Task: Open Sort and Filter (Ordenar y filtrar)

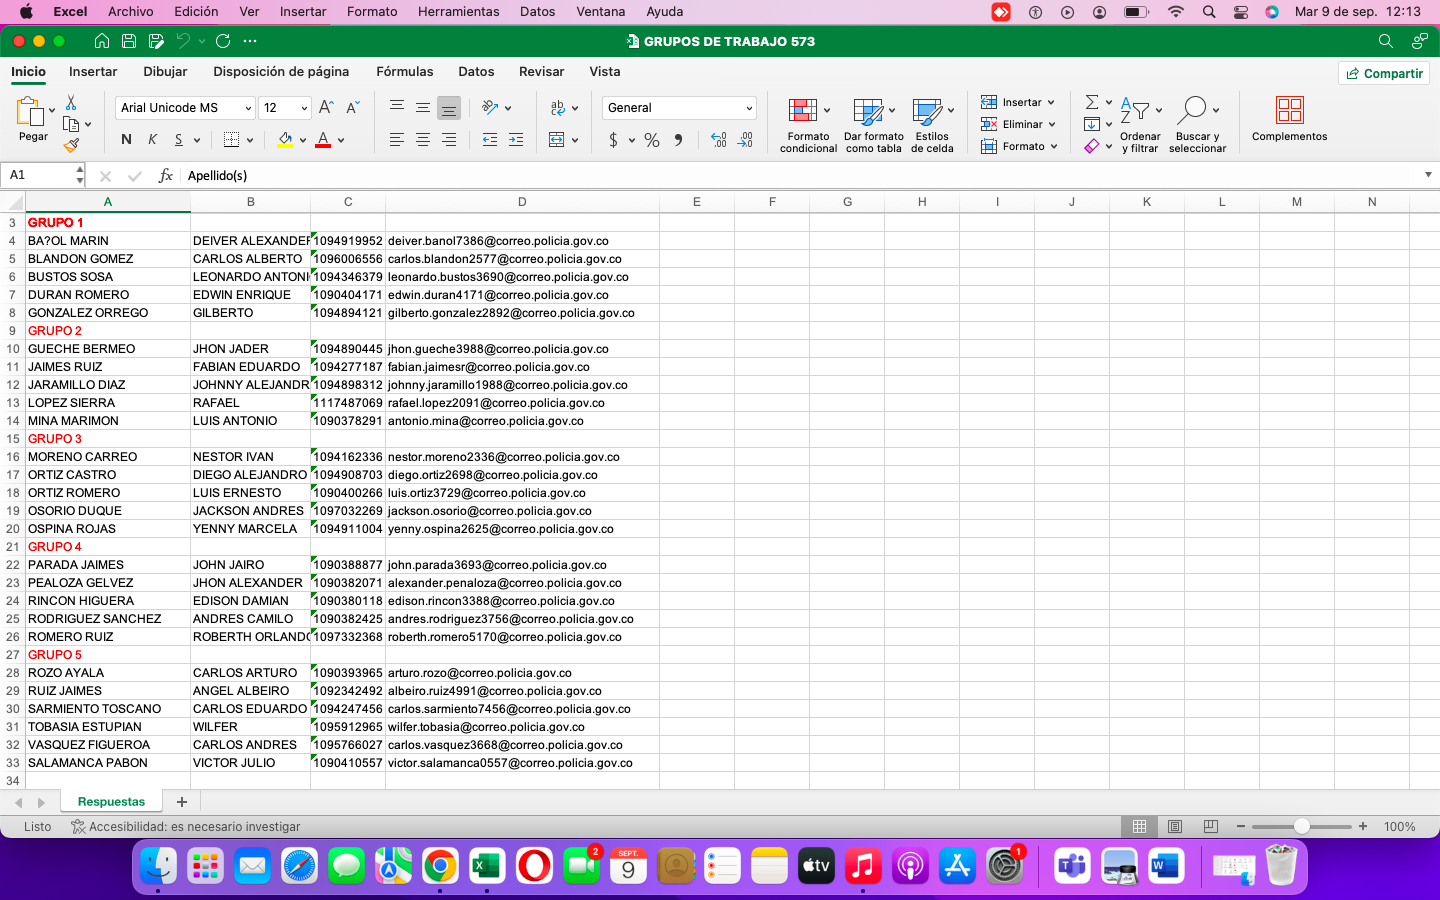Action: click(1140, 125)
